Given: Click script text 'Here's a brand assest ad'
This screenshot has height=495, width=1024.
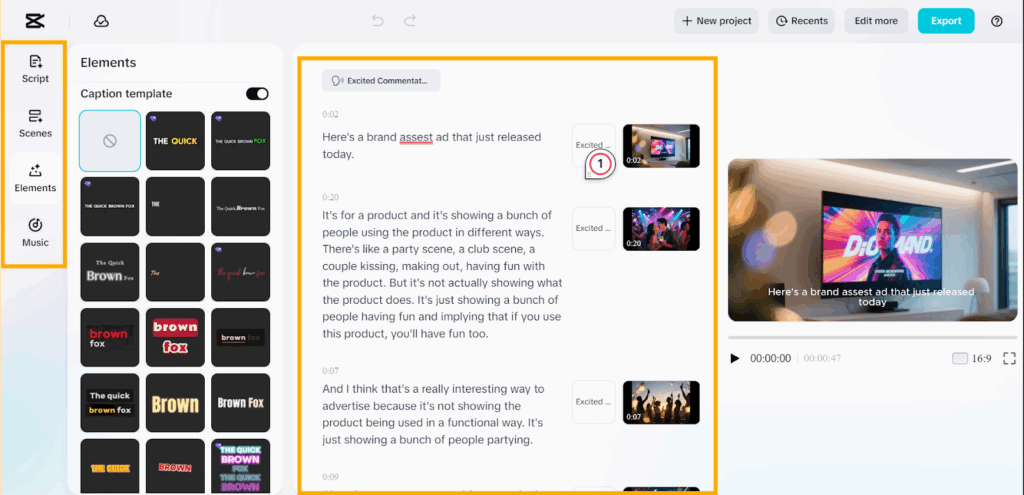Looking at the screenshot, I should [387, 137].
